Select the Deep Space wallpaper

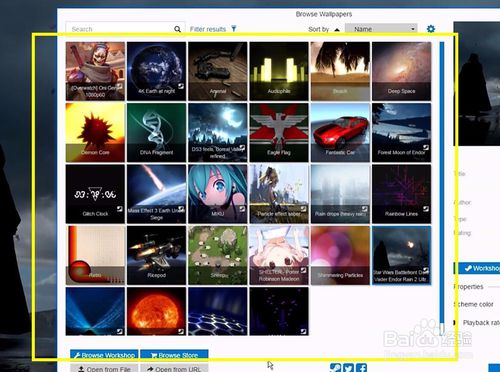(402, 71)
